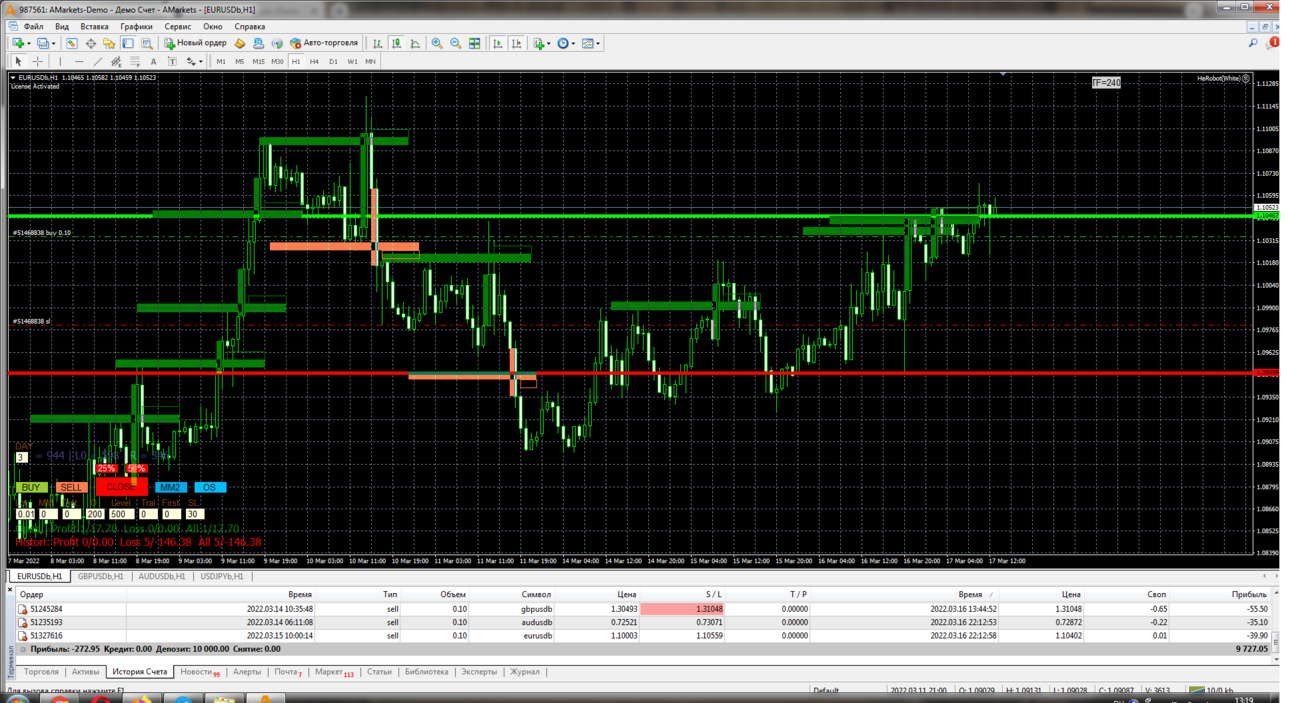Expand the profiles dropdown arrow
Screen dimensions: 1290x703
click(x=53, y=43)
